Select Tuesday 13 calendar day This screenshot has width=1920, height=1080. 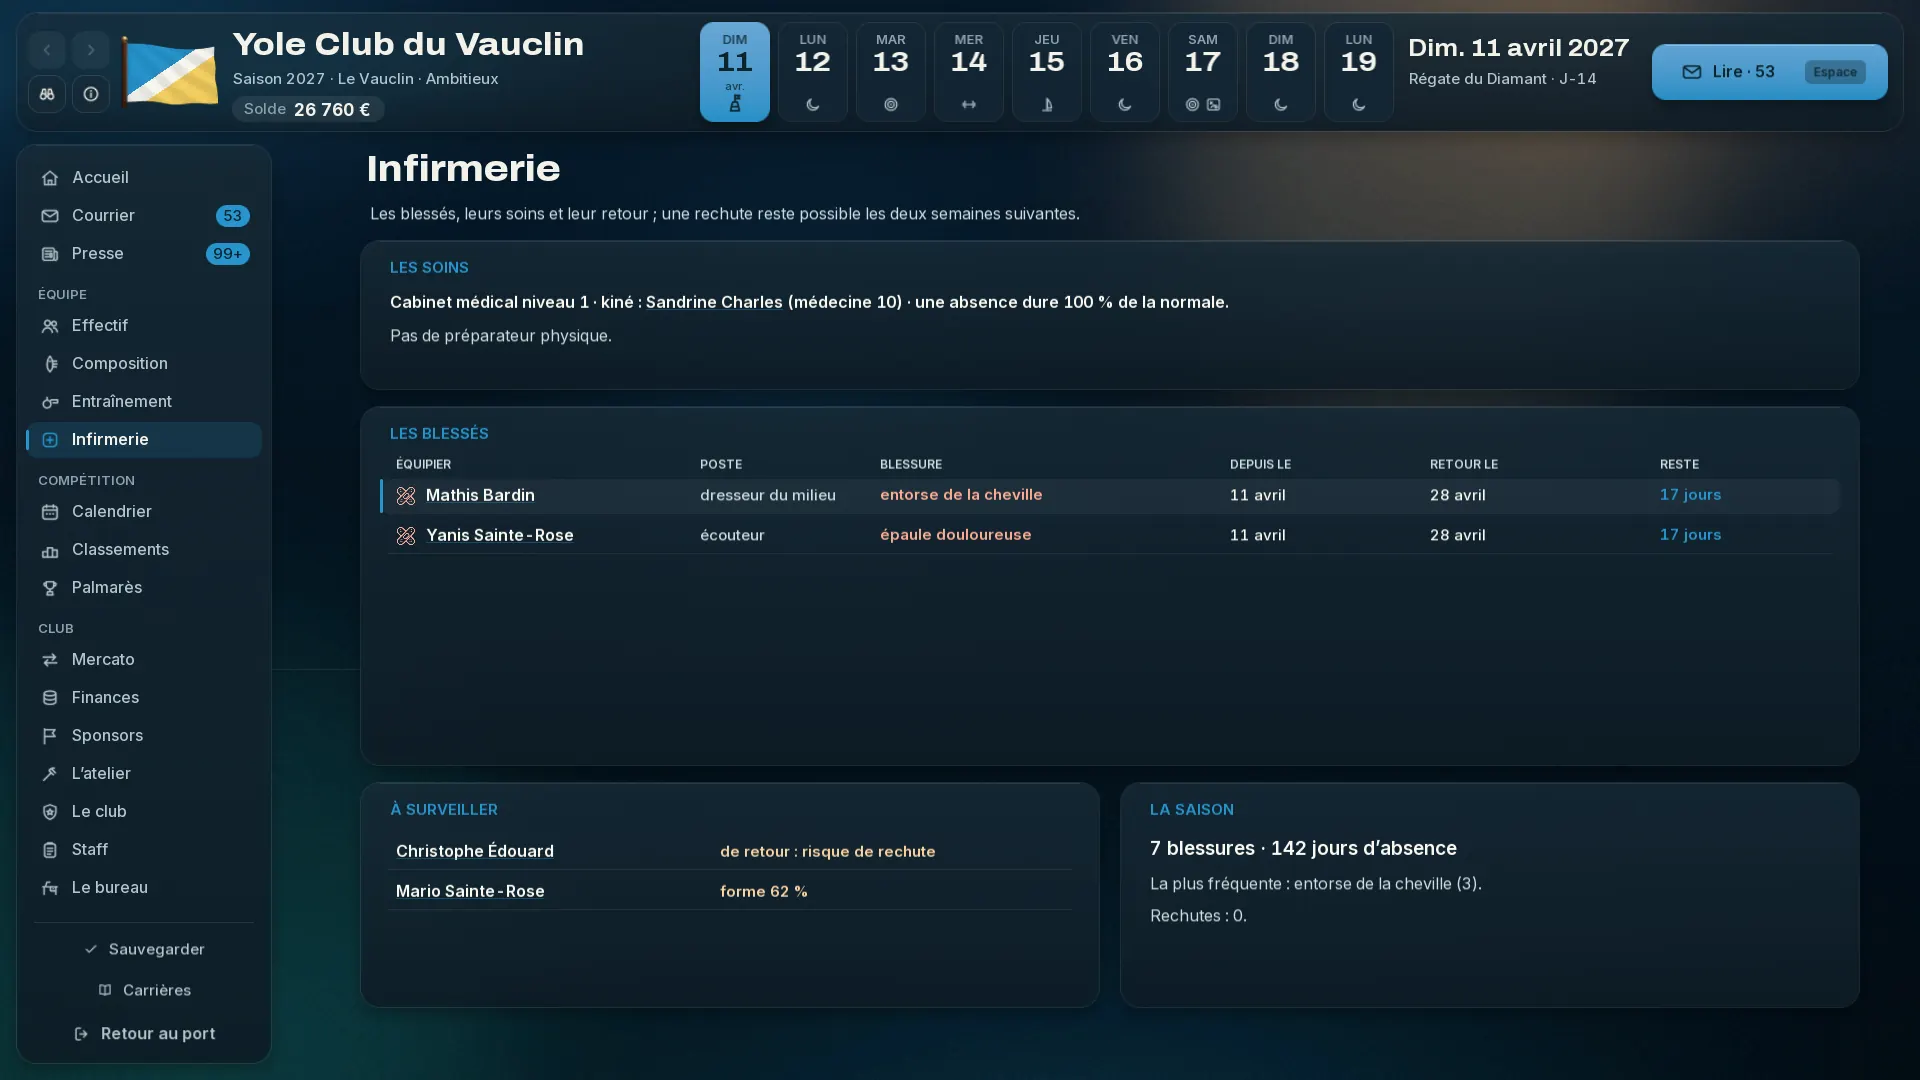(891, 72)
